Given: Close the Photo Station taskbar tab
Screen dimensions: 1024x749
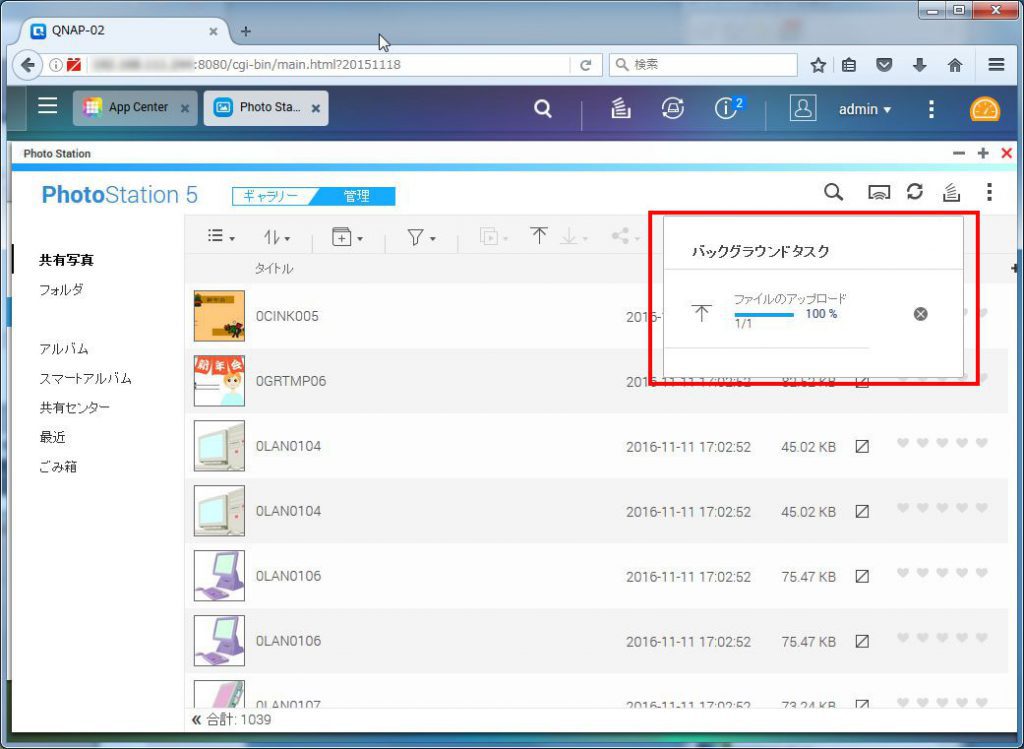Looking at the screenshot, I should 315,108.
